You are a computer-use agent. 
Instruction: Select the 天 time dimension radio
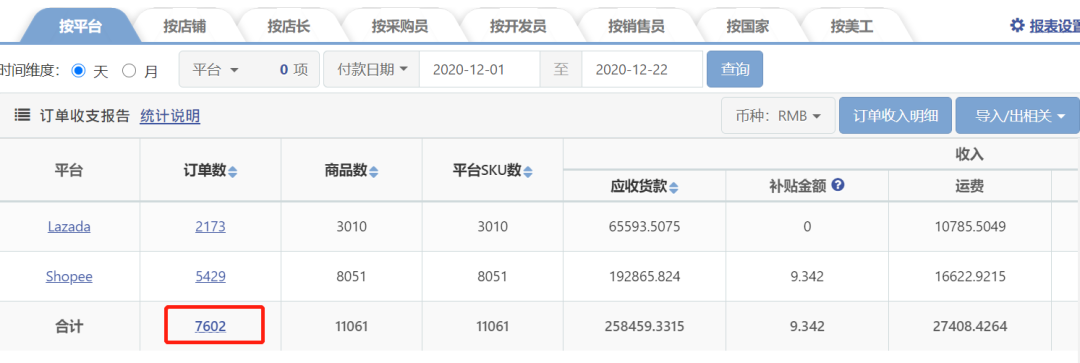click(78, 70)
